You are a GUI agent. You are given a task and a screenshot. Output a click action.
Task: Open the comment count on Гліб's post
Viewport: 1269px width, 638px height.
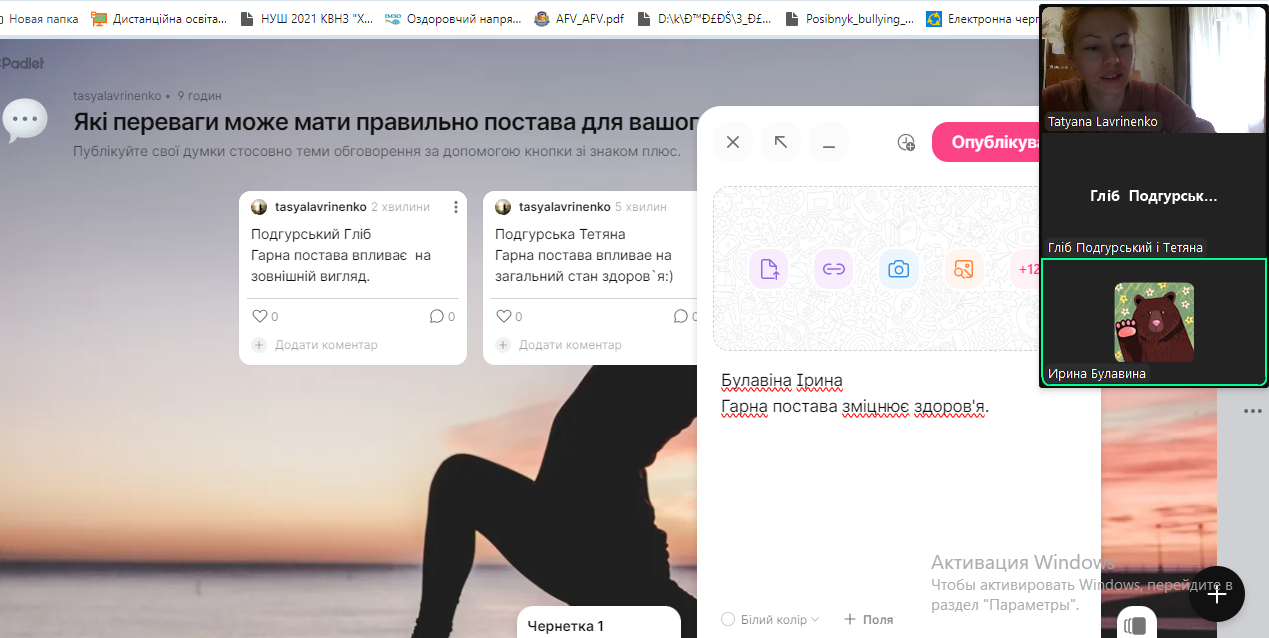(441, 316)
